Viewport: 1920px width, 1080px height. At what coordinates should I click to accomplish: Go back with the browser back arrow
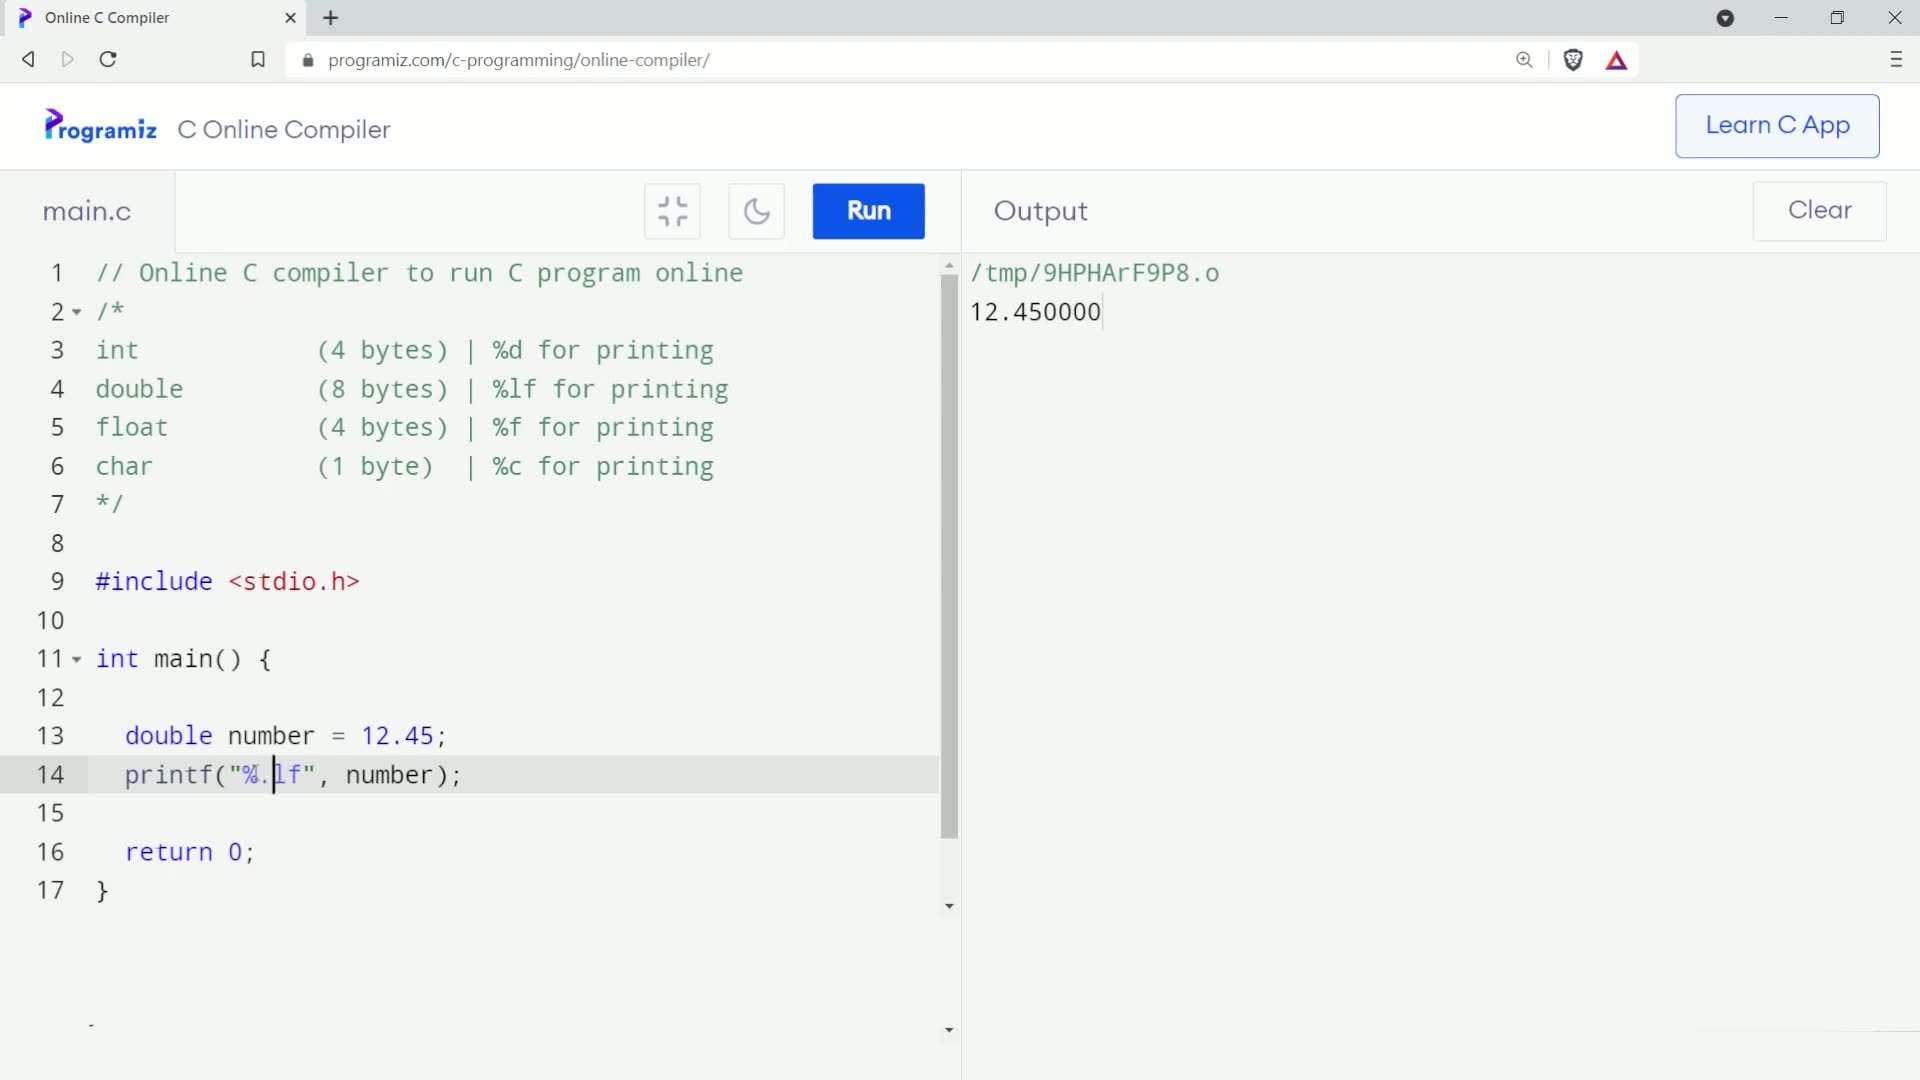28,60
